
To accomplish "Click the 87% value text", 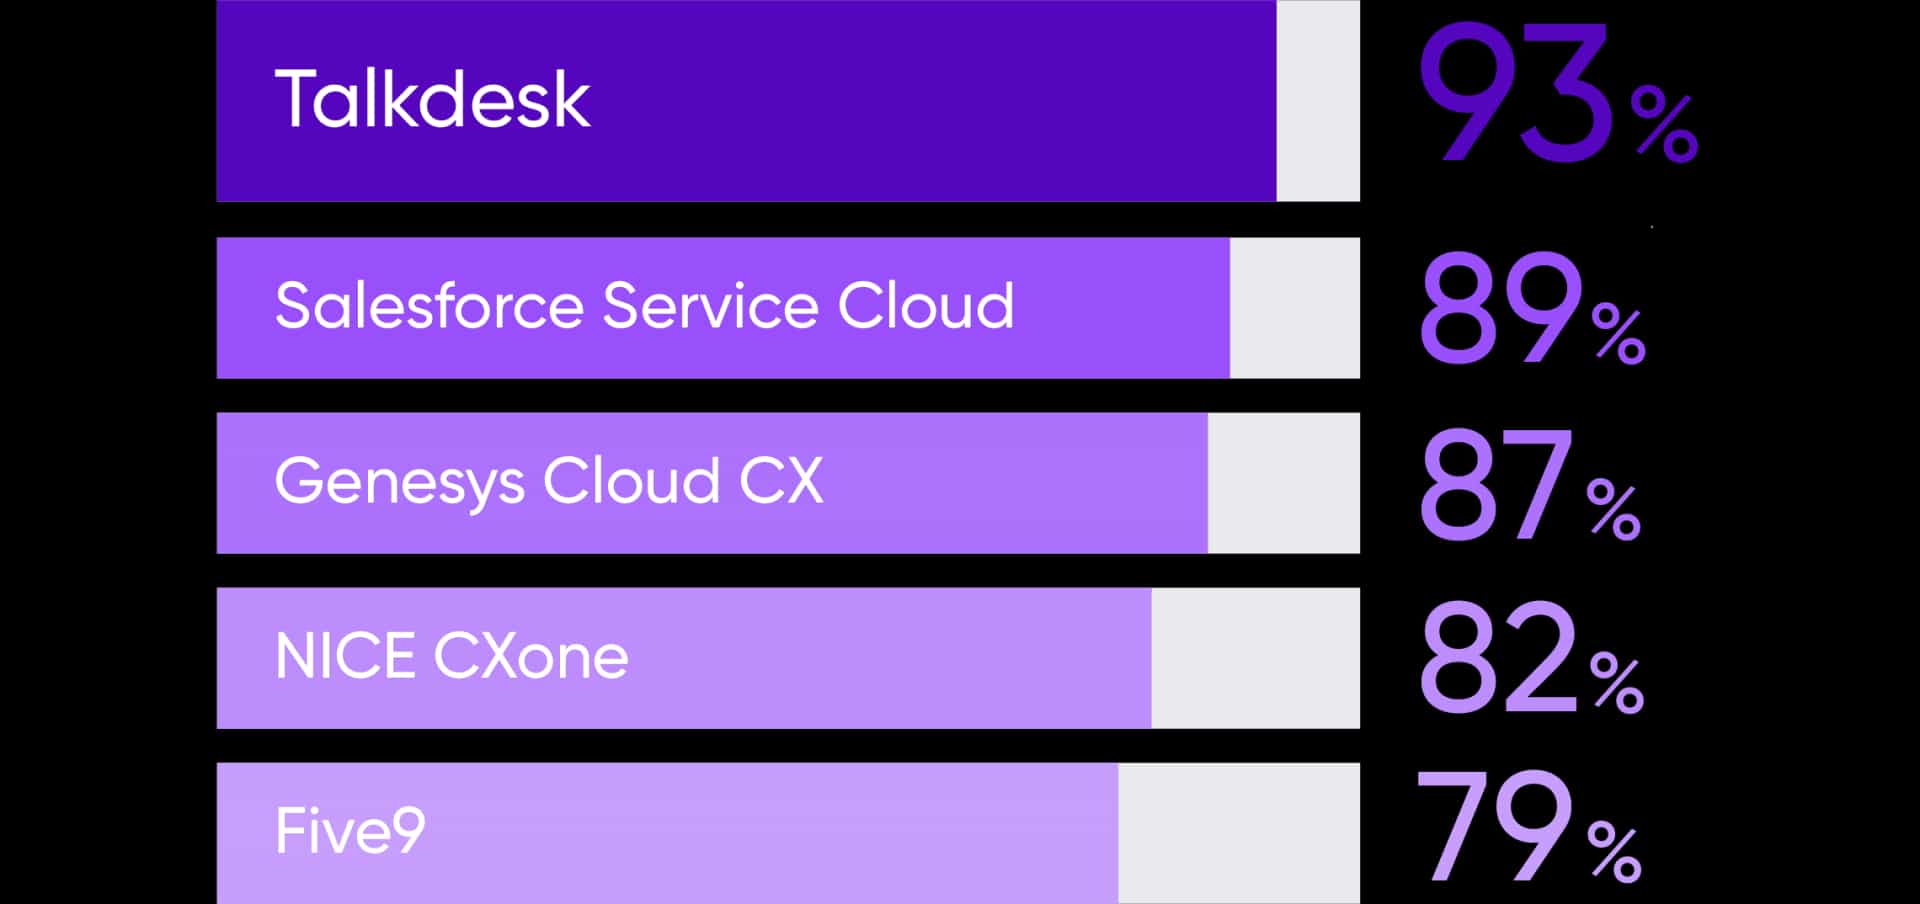I will pos(1529,484).
